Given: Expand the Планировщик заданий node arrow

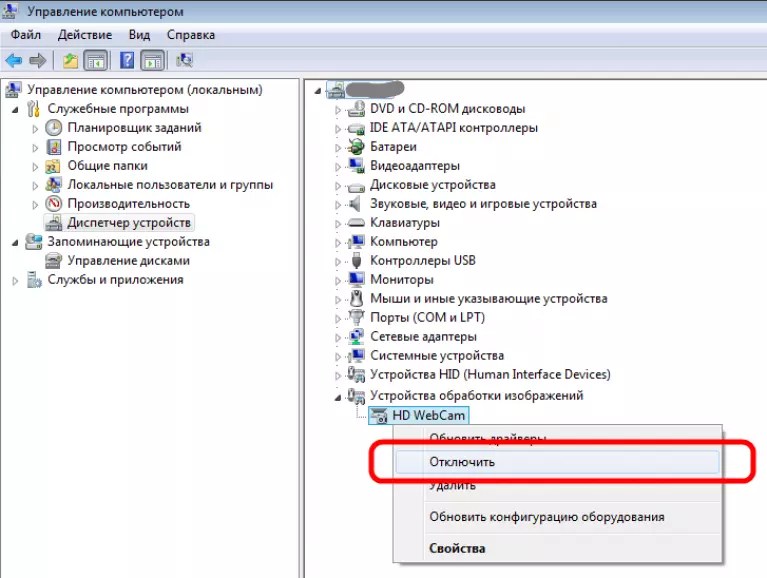Looking at the screenshot, I should (x=35, y=129).
